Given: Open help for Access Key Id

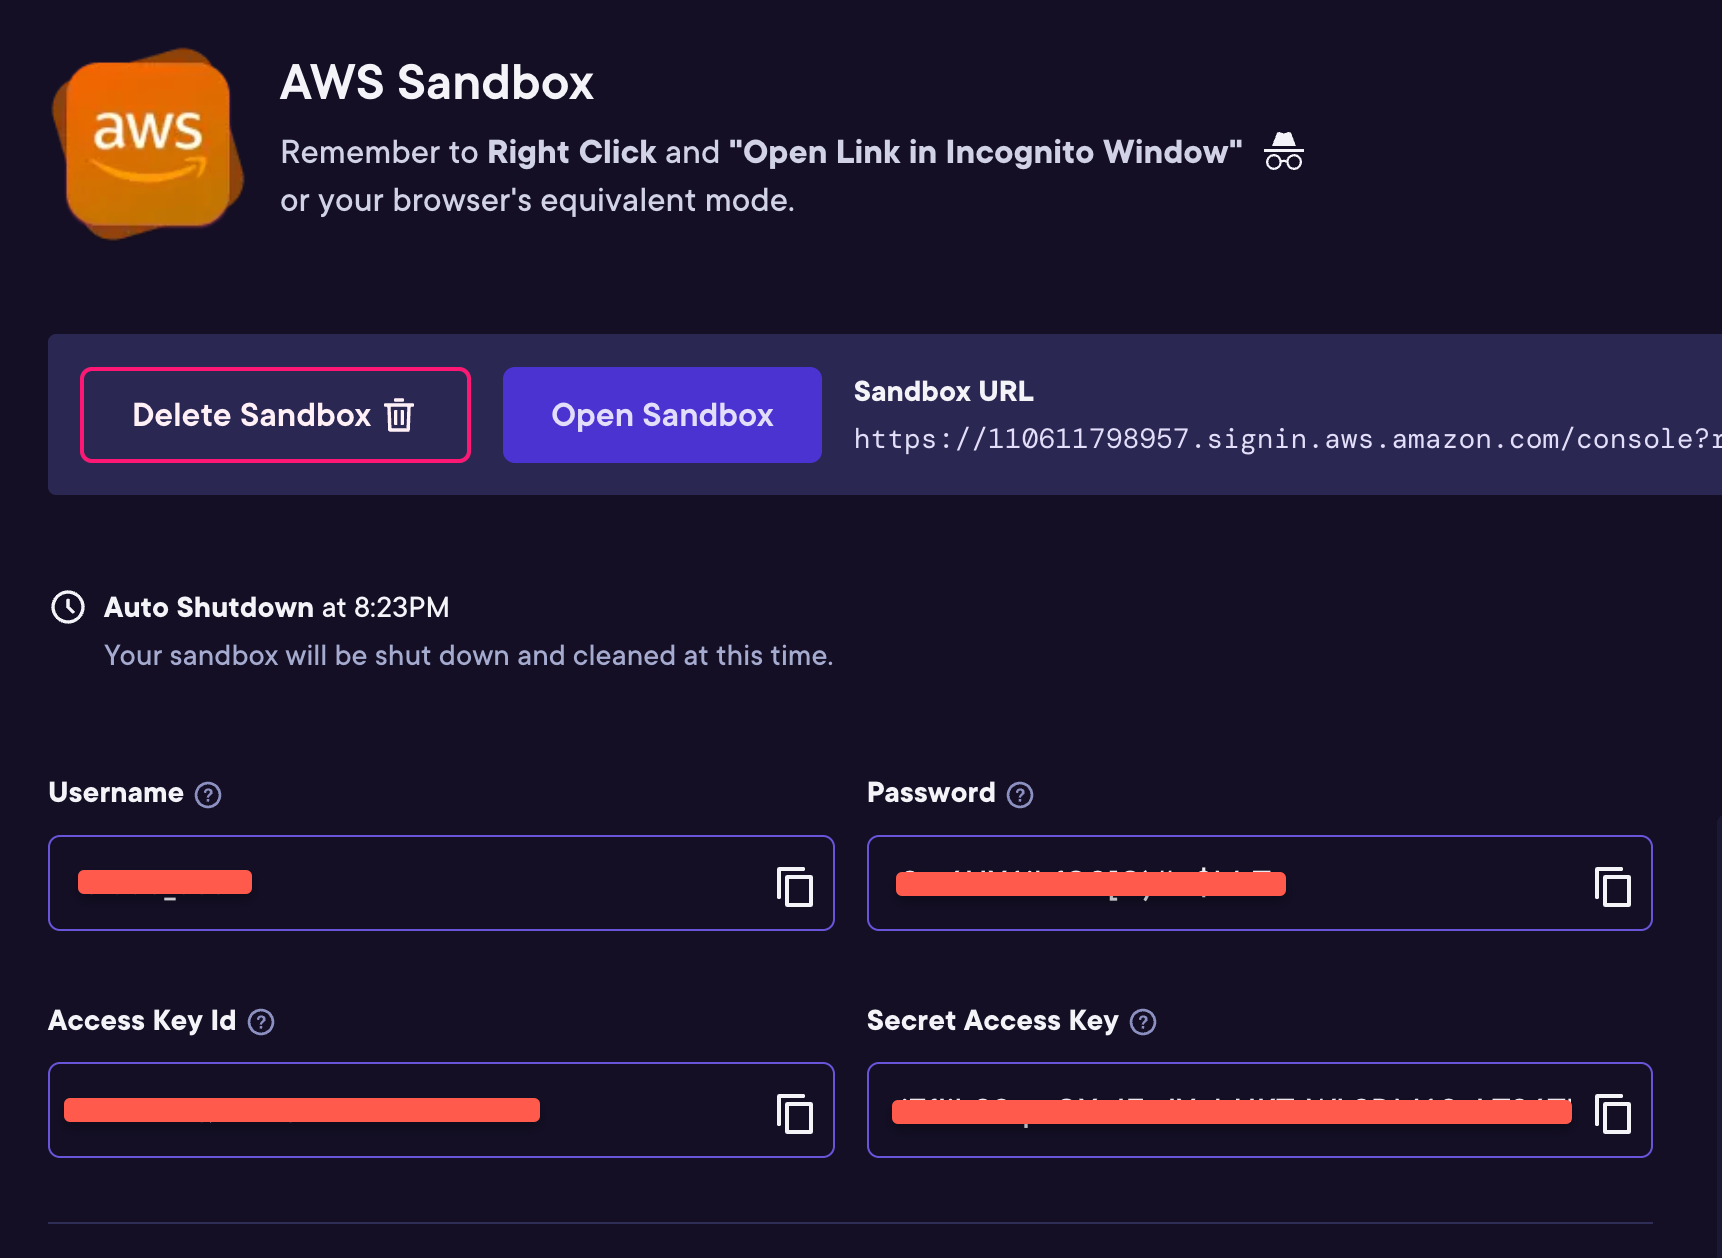Looking at the screenshot, I should click(261, 1022).
